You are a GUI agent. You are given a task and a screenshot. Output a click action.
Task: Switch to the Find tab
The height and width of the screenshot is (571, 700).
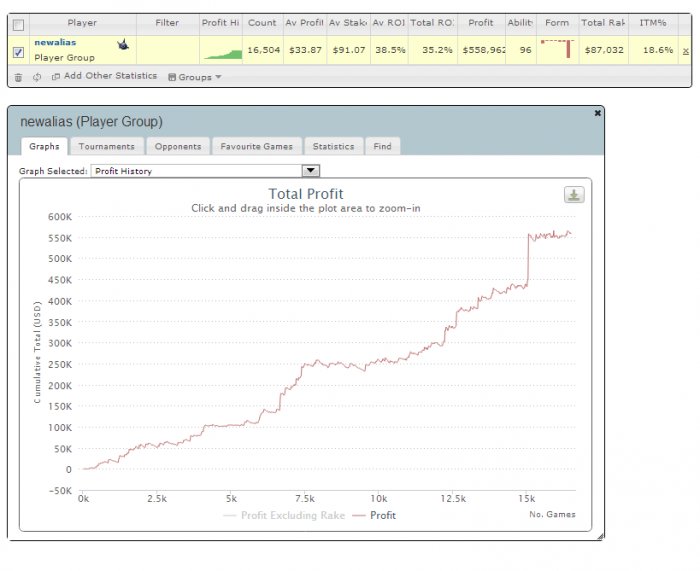click(x=383, y=146)
